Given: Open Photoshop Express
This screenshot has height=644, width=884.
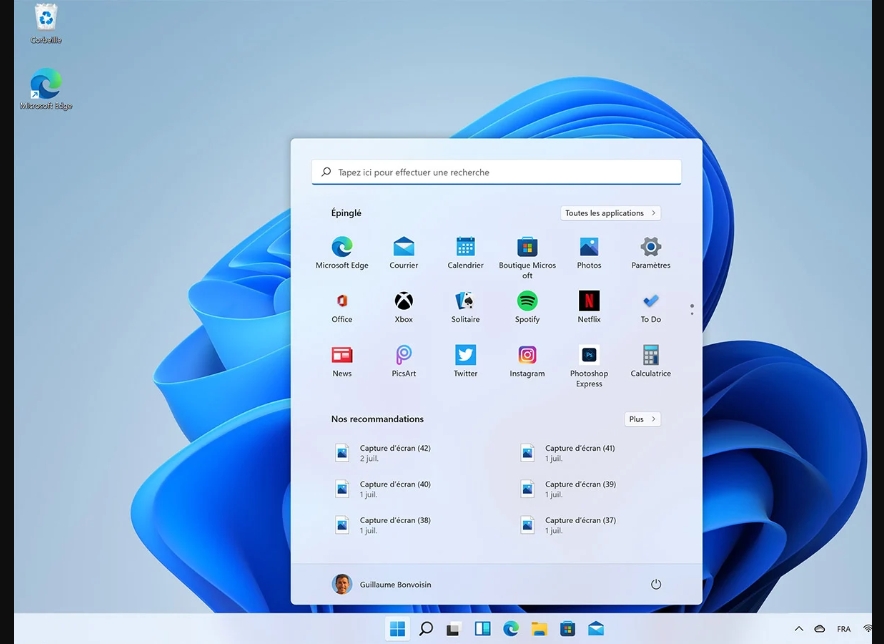Looking at the screenshot, I should pos(589,355).
